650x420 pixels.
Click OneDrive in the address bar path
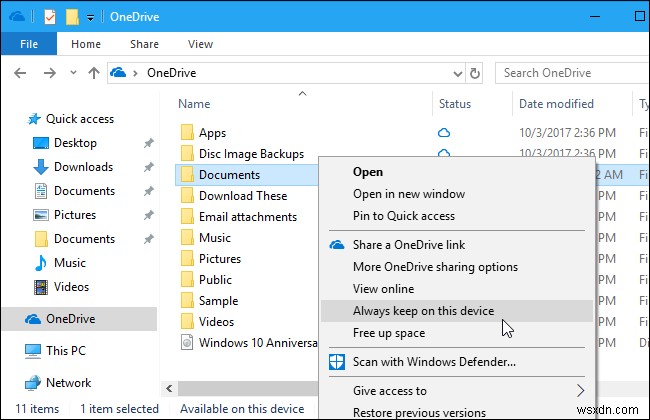click(172, 73)
